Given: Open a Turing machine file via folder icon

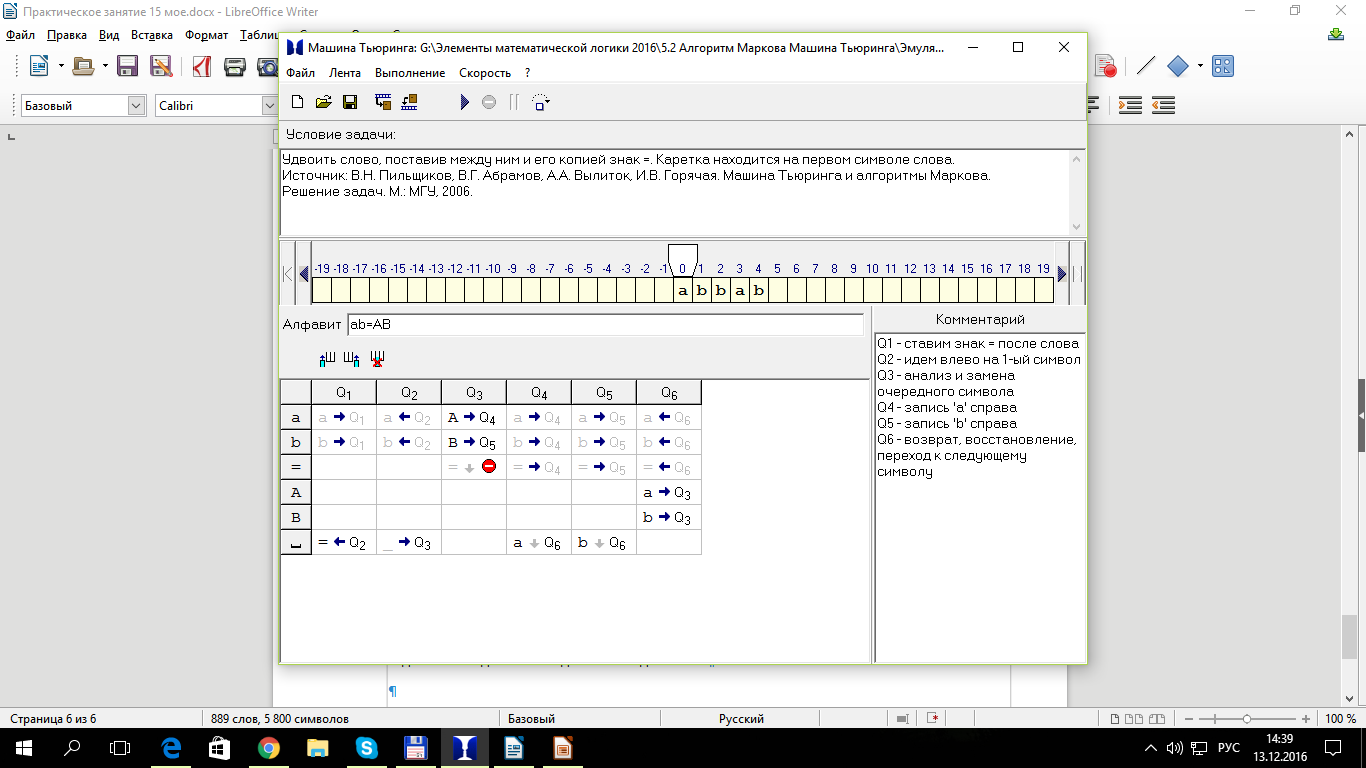Looking at the screenshot, I should click(323, 102).
